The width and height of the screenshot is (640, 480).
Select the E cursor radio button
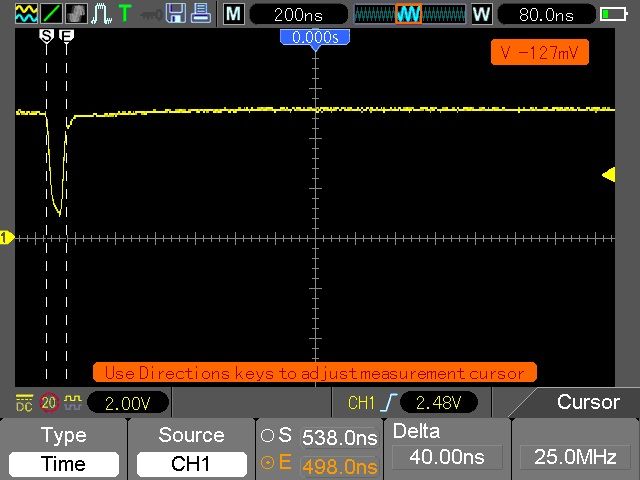[267, 463]
